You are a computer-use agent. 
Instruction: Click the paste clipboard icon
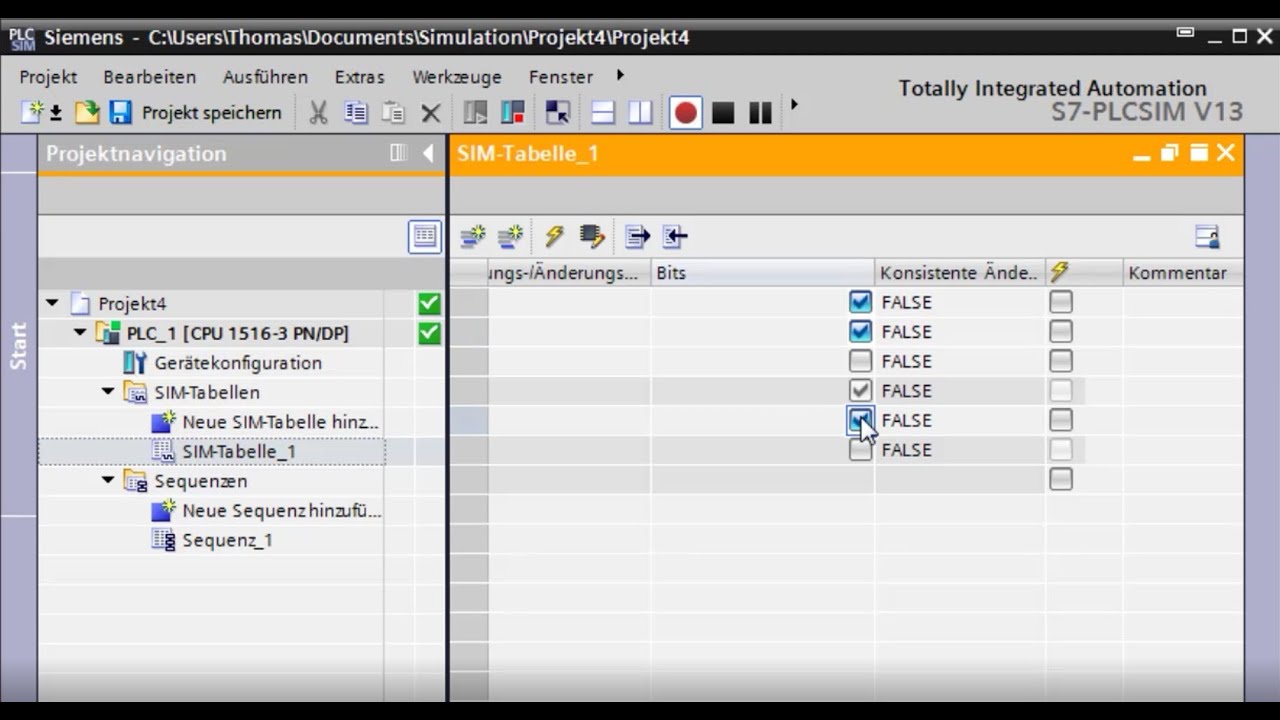point(394,113)
